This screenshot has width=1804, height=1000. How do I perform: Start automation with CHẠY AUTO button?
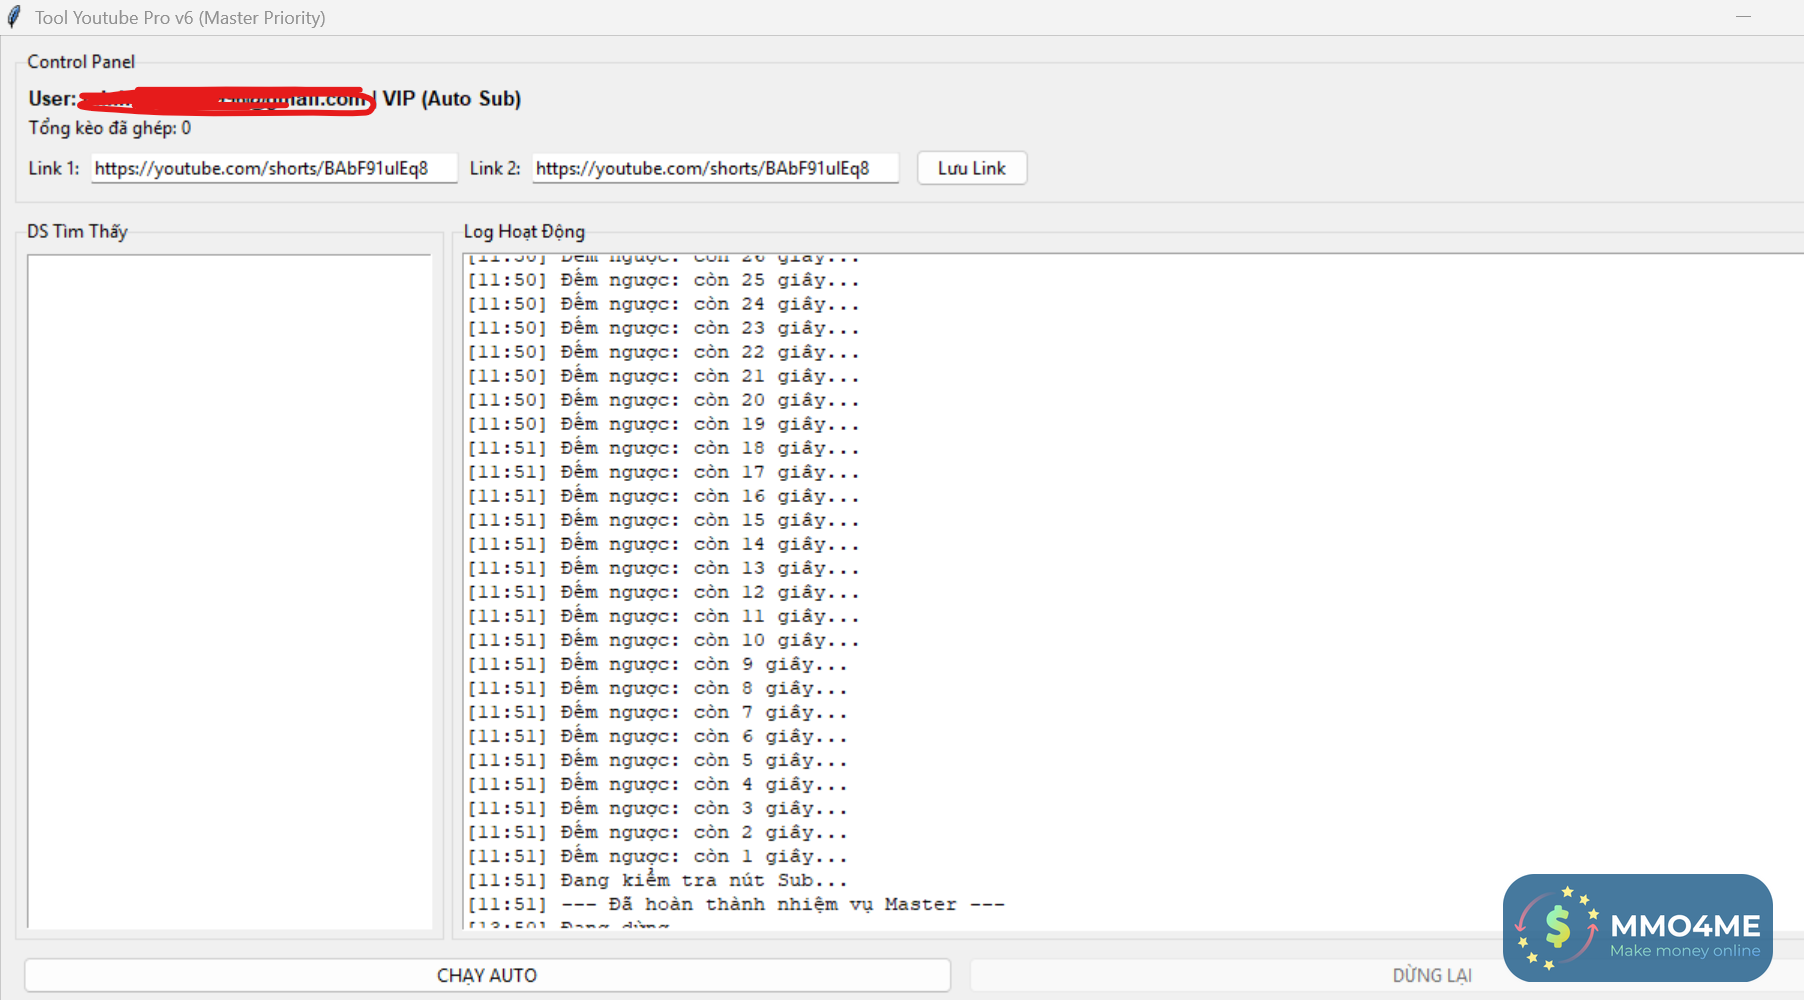(x=487, y=975)
